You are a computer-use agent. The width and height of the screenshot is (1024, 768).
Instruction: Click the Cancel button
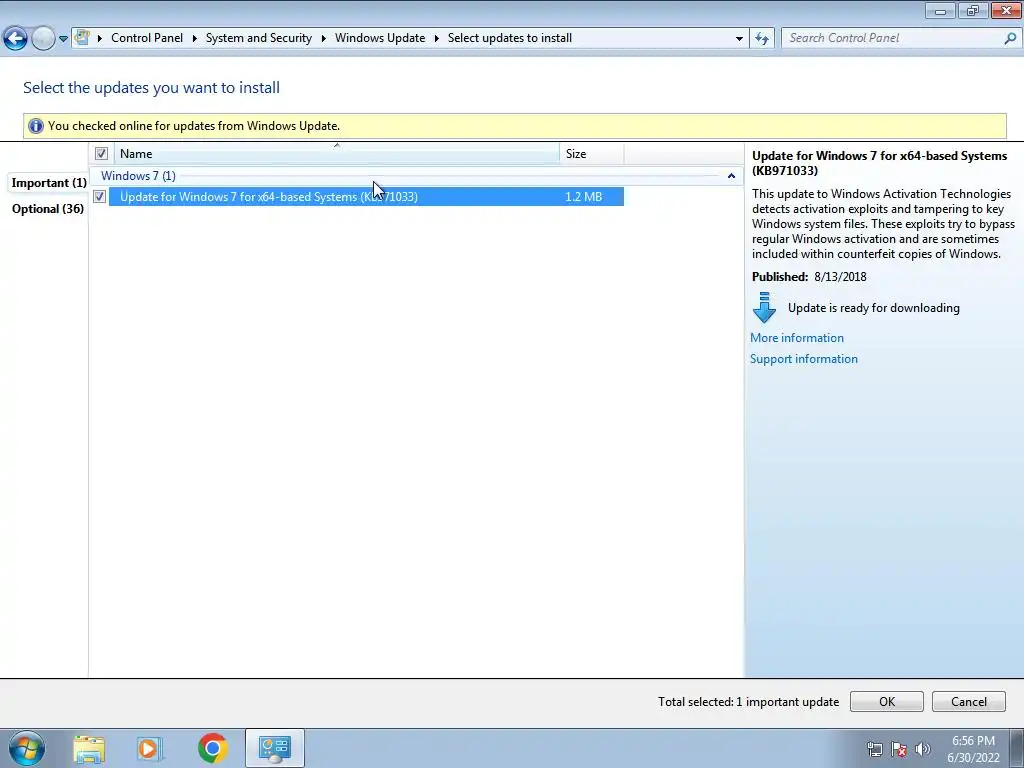click(968, 701)
